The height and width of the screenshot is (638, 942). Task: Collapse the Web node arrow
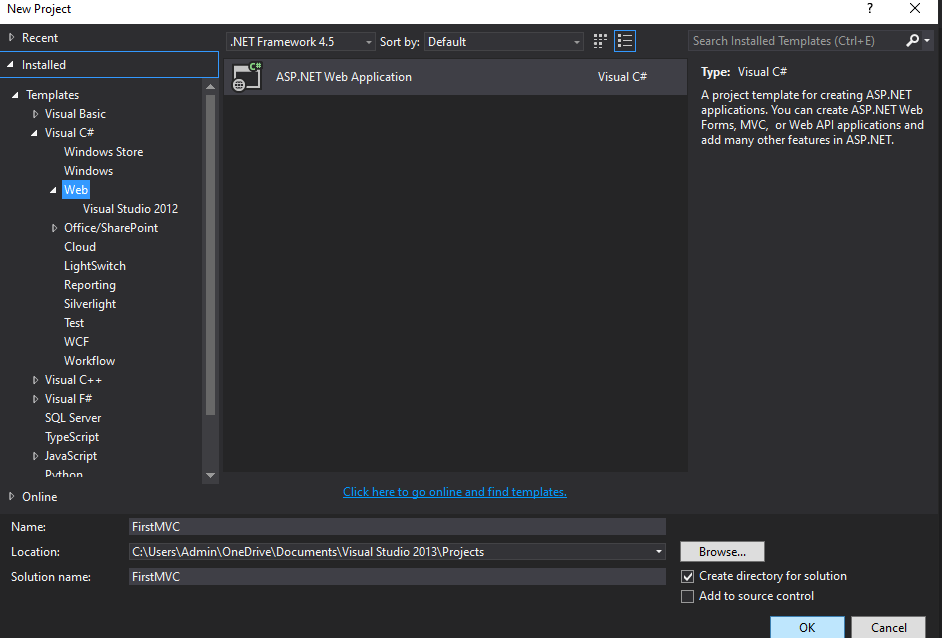tap(53, 190)
